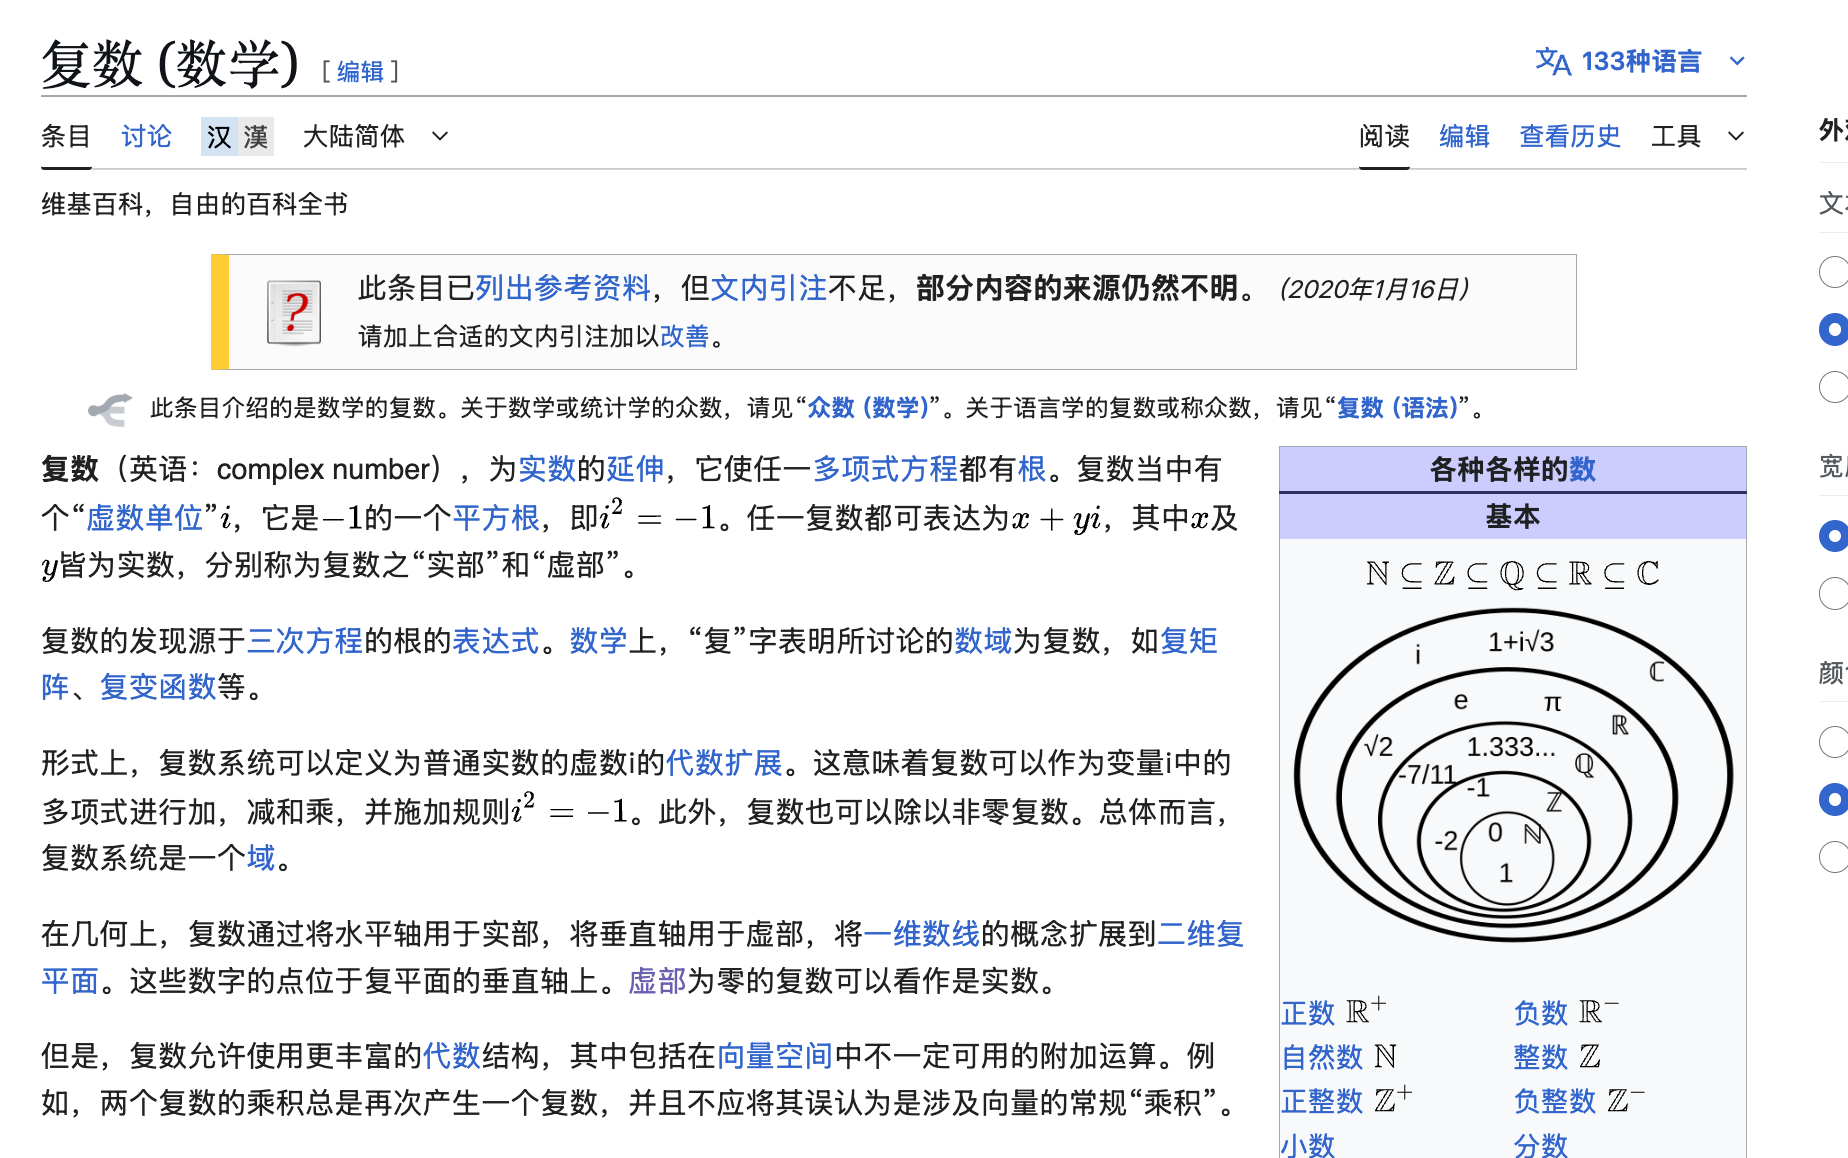The height and width of the screenshot is (1158, 1848).
Task: Open the 复变函数 link
Action: pyautogui.click(x=158, y=687)
